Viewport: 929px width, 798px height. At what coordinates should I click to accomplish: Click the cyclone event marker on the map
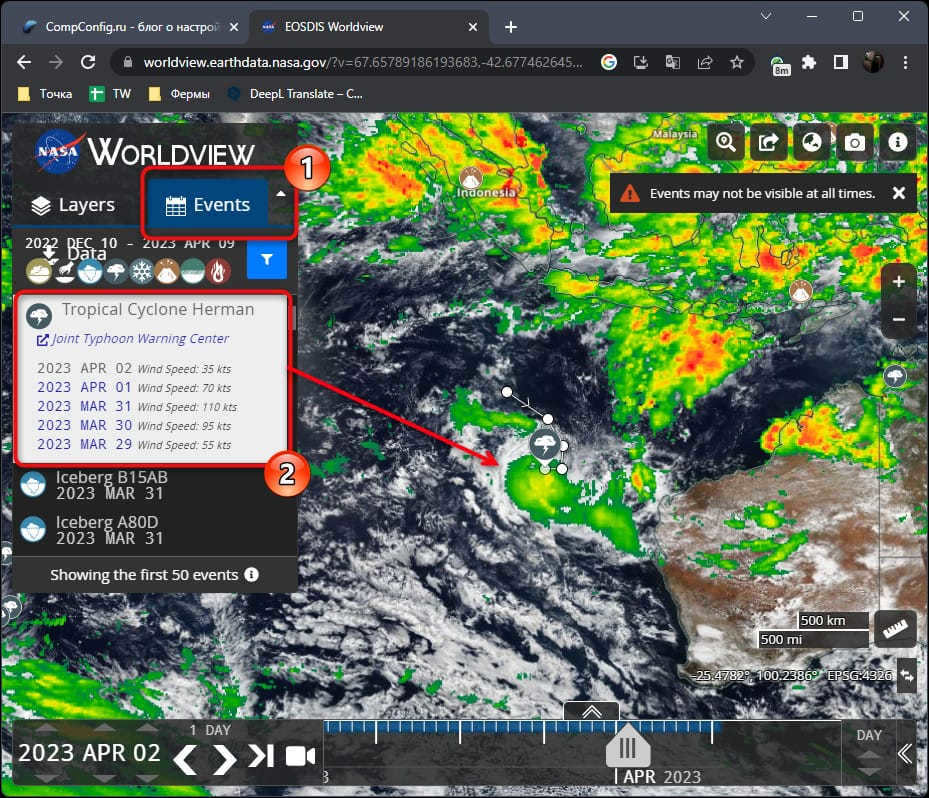[x=544, y=444]
